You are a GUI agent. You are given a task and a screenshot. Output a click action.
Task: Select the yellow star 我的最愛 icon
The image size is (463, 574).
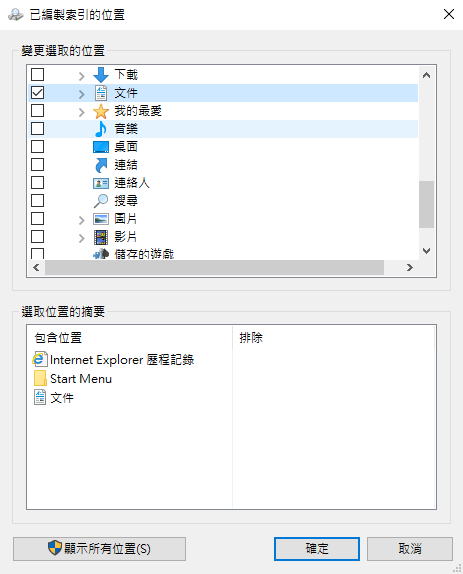point(101,111)
